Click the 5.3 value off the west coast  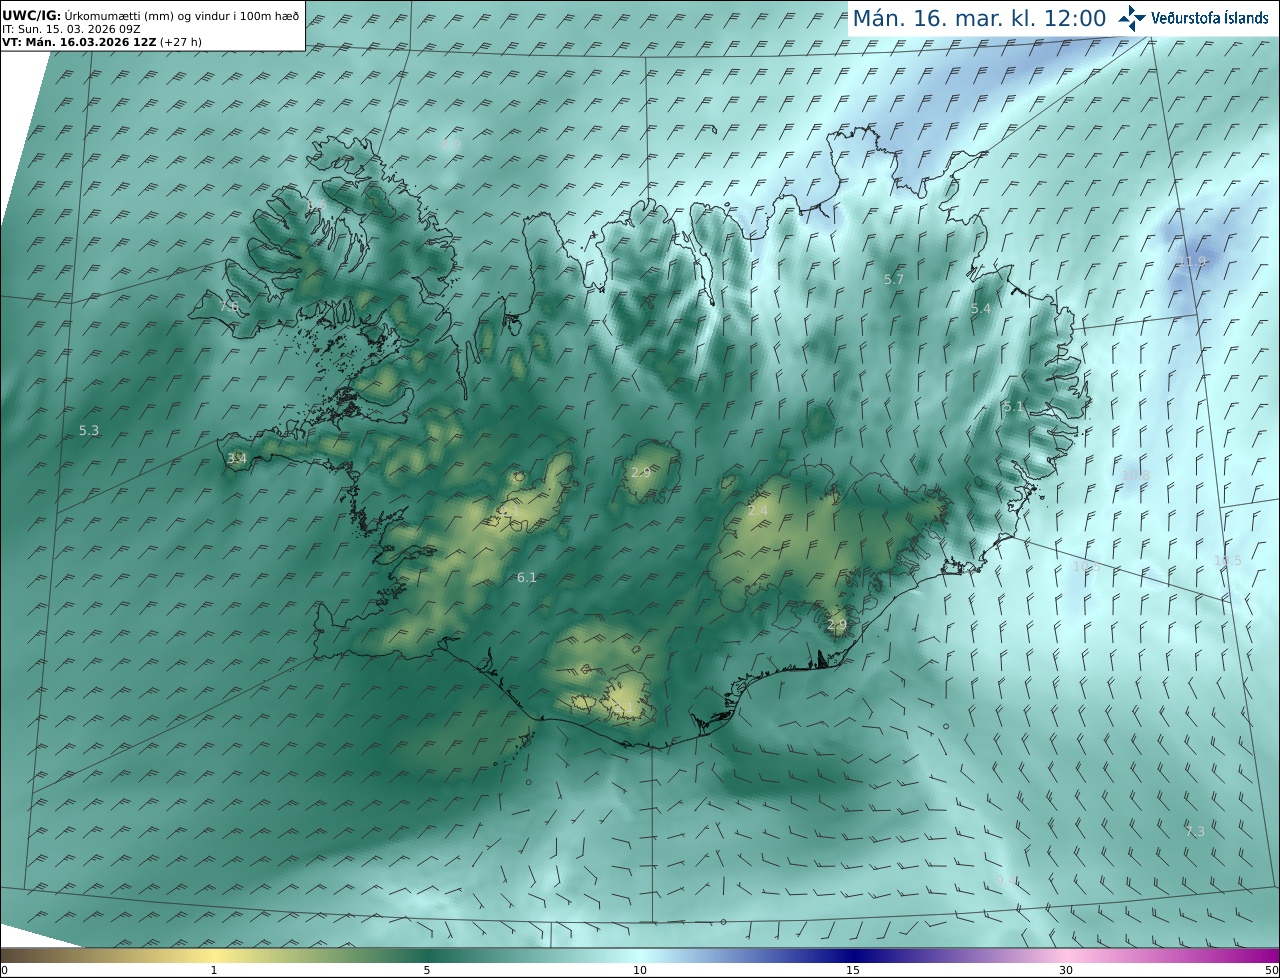[89, 430]
